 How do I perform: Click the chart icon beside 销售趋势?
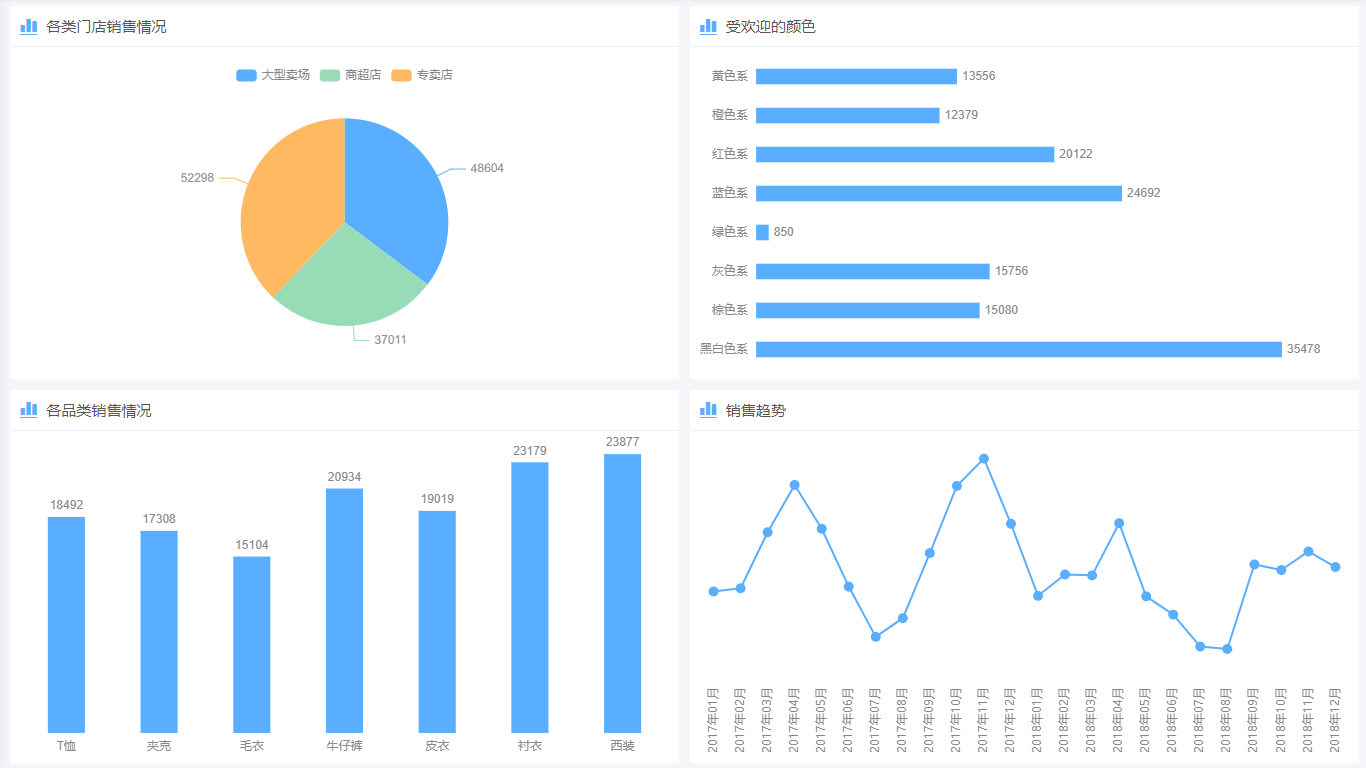708,410
